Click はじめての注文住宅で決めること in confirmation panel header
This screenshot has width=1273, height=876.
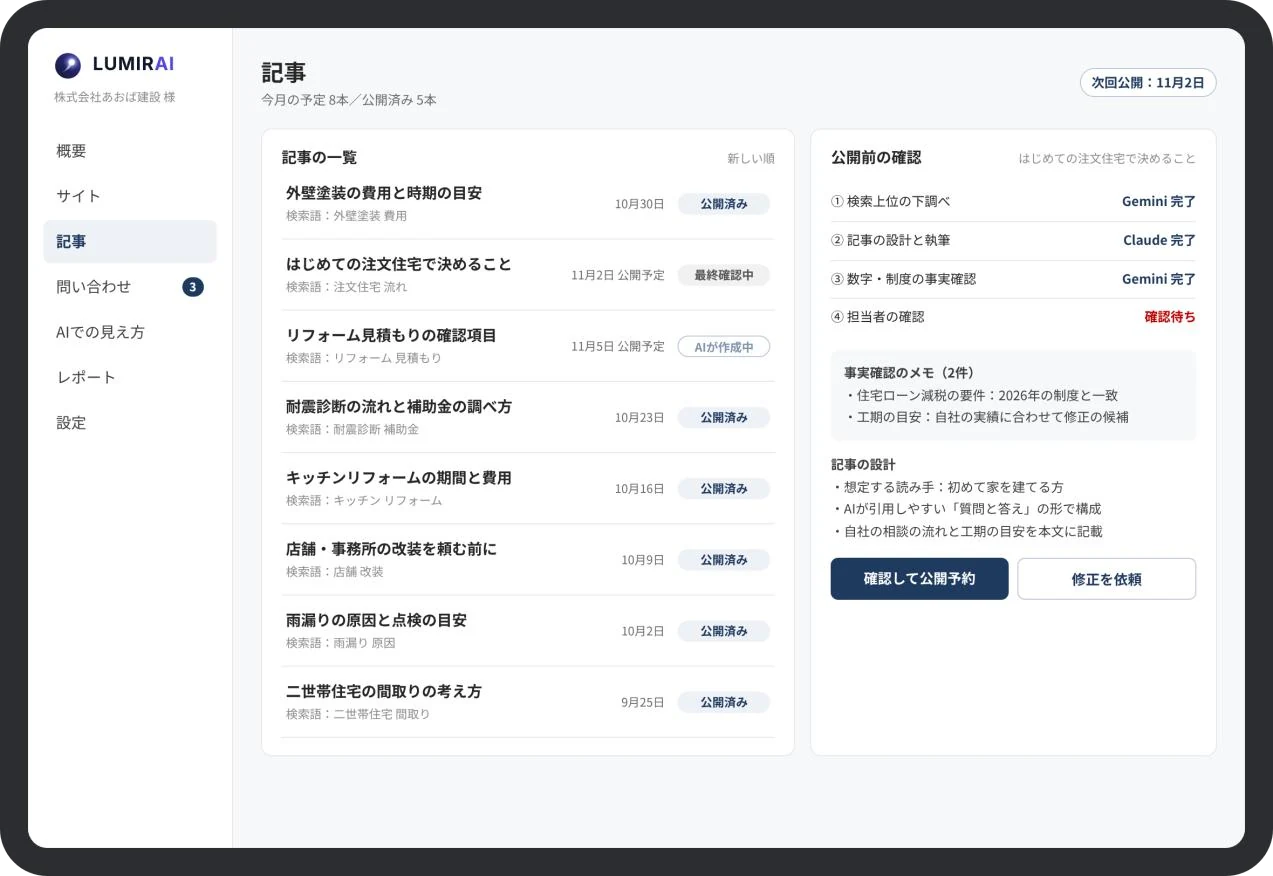coord(1107,159)
